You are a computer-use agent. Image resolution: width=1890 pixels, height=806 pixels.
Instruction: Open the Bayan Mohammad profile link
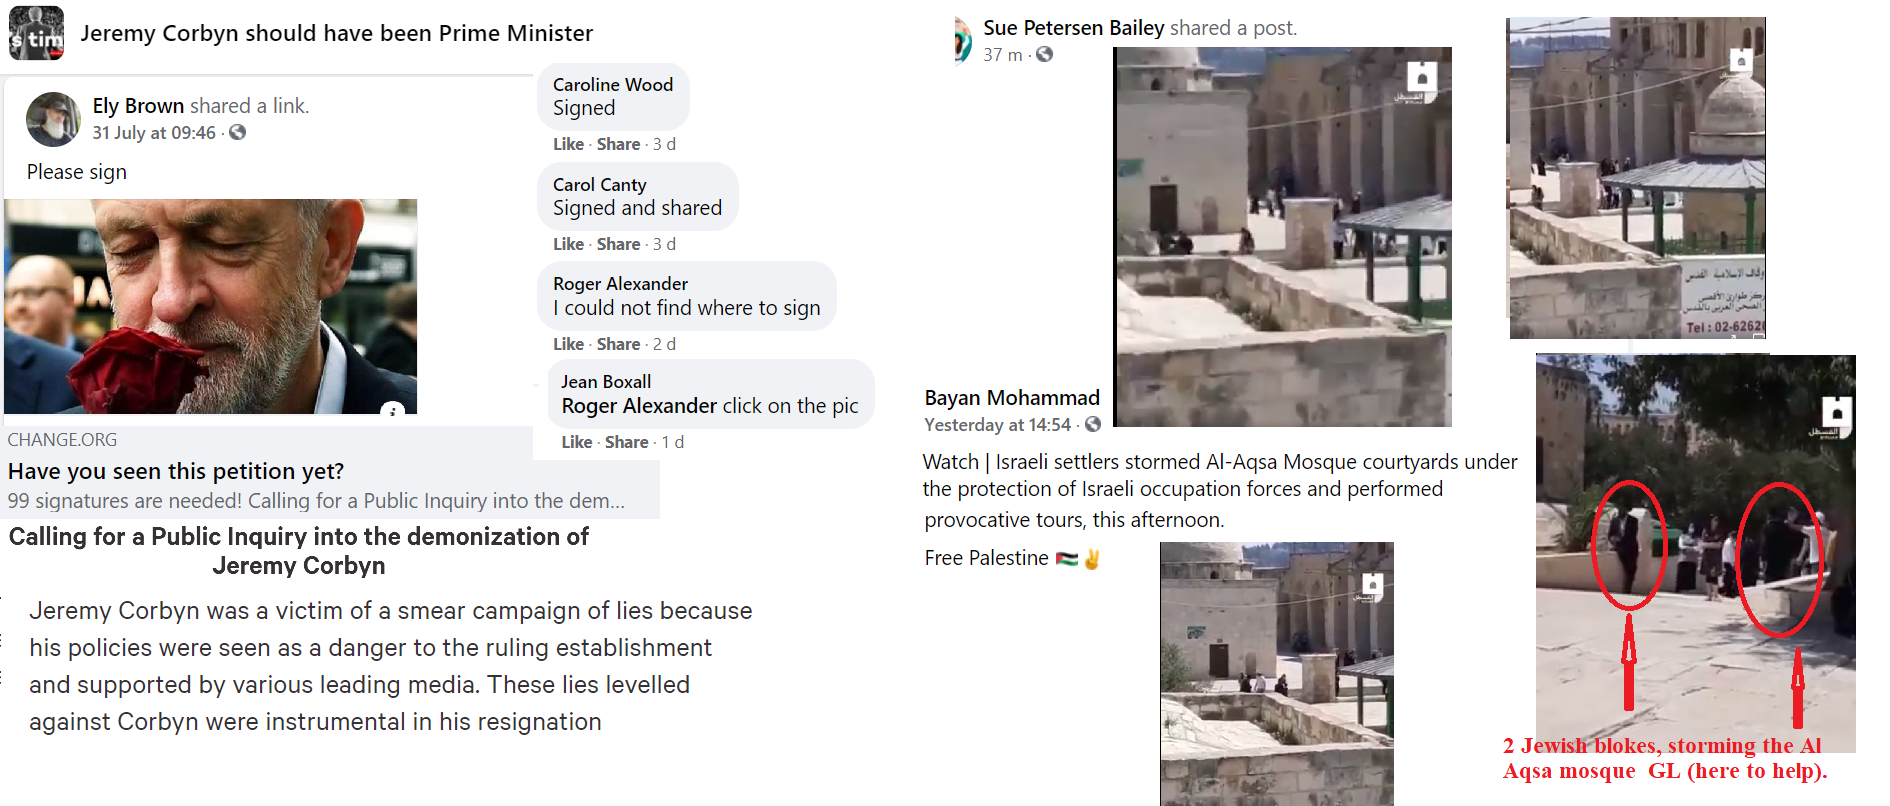click(1011, 398)
